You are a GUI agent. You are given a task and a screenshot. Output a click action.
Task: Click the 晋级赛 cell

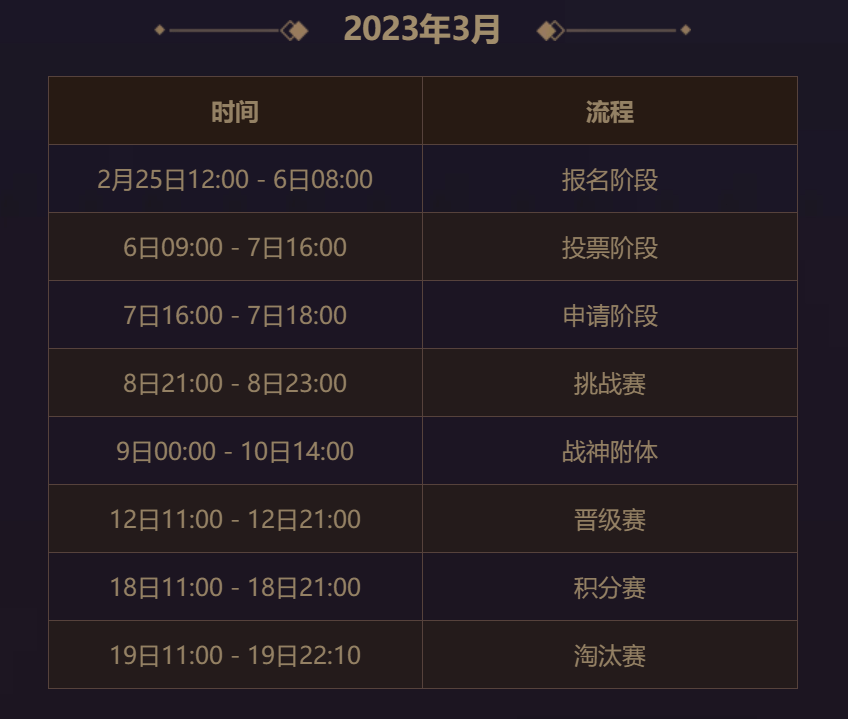tap(610, 519)
